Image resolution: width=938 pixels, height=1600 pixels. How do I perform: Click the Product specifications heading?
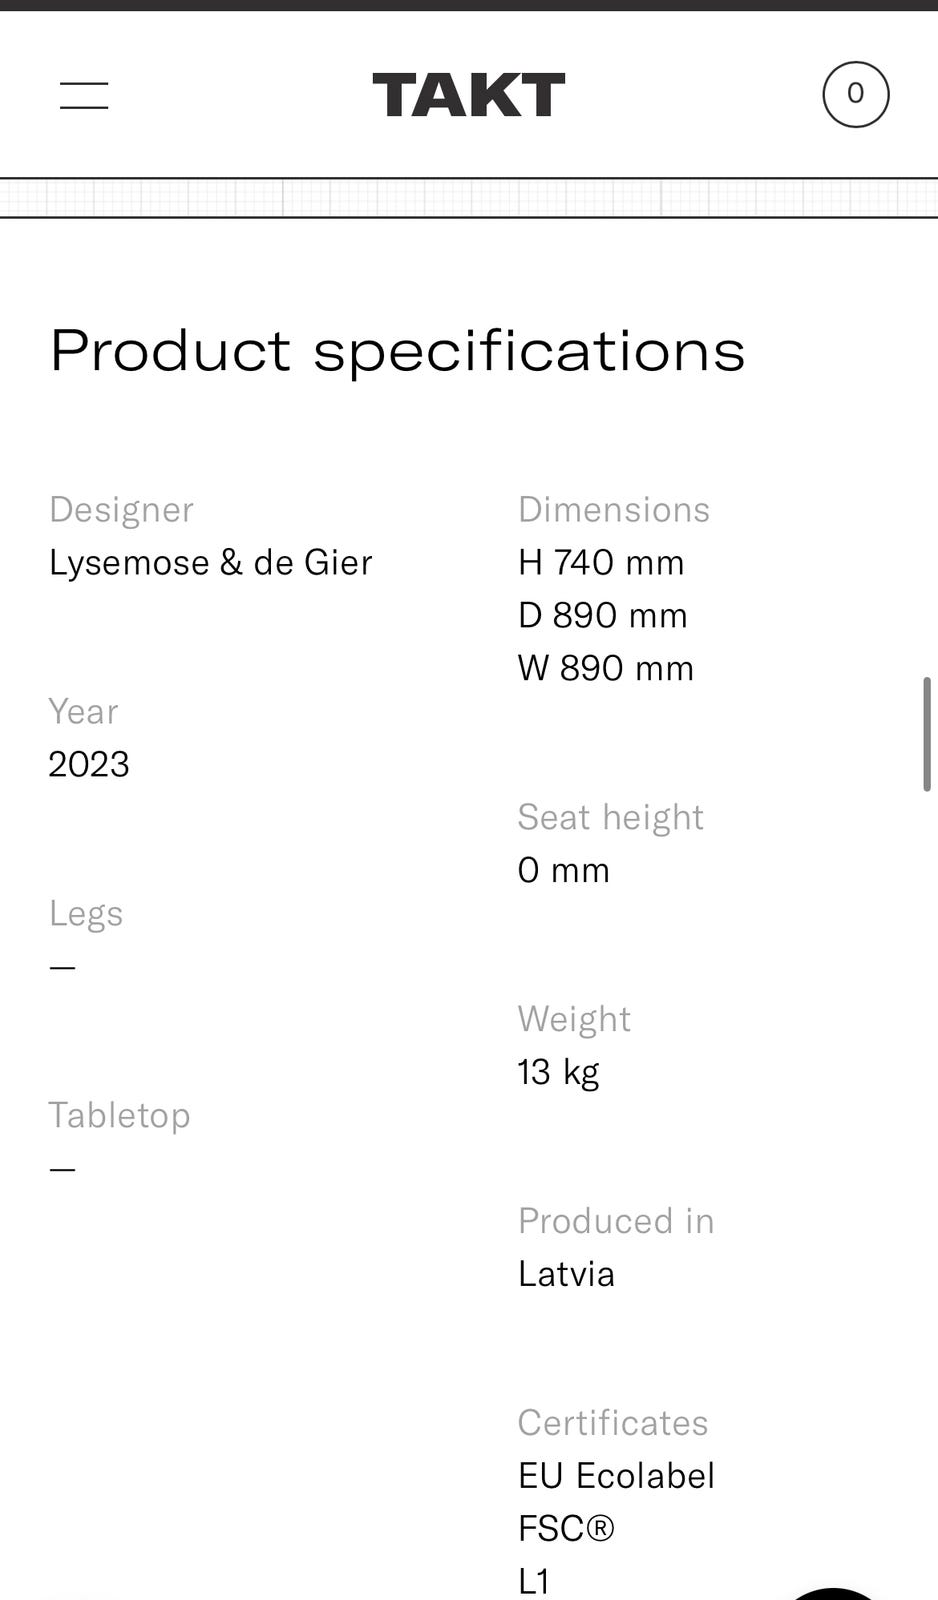pos(397,350)
